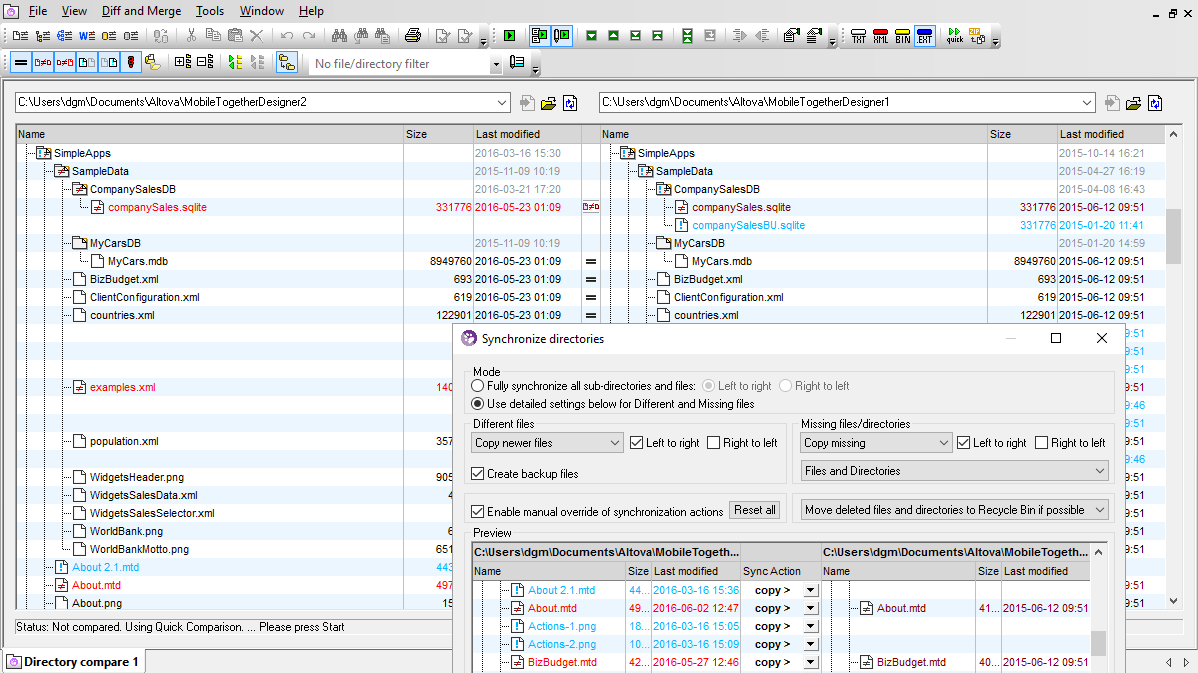Toggle the .EXT extension-based comparison mode
The width and height of the screenshot is (1198, 673).
coord(925,36)
